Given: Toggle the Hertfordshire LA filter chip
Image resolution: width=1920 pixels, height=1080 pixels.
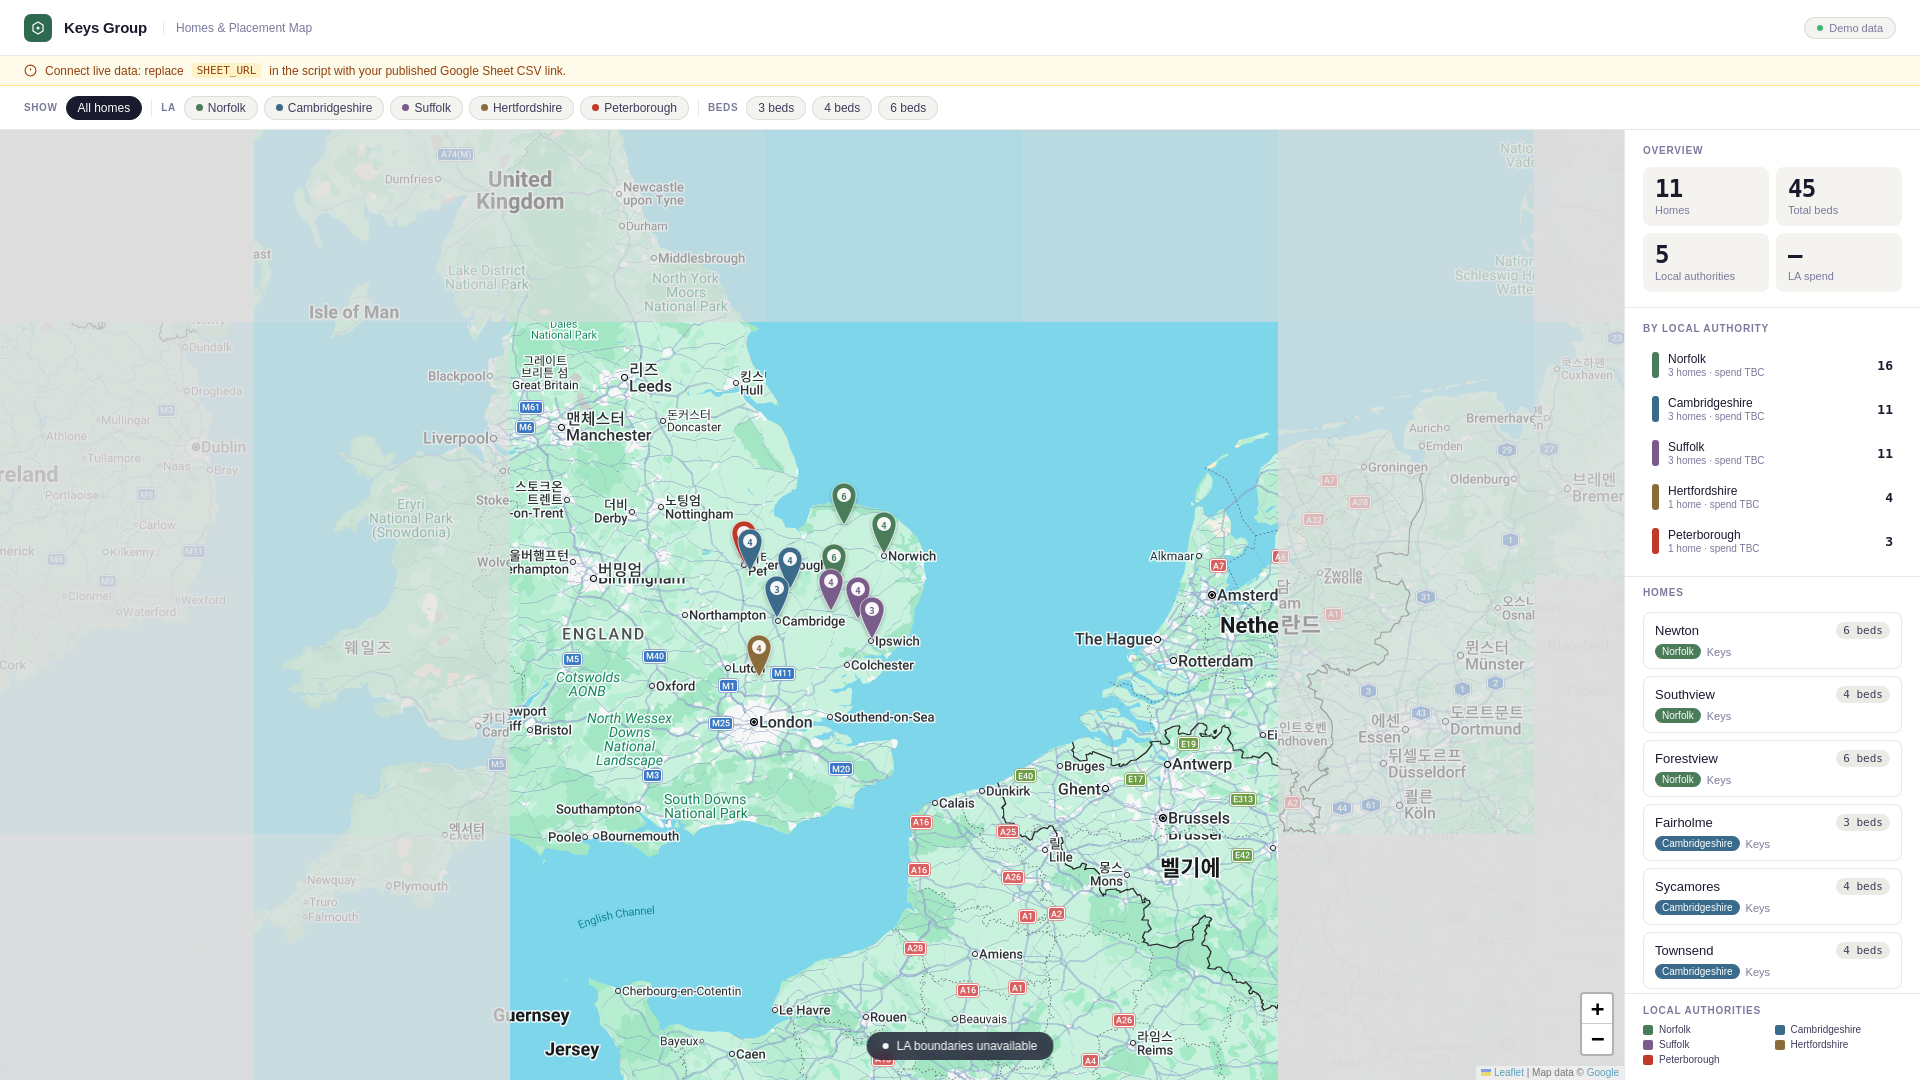Looking at the screenshot, I should [x=521, y=108].
